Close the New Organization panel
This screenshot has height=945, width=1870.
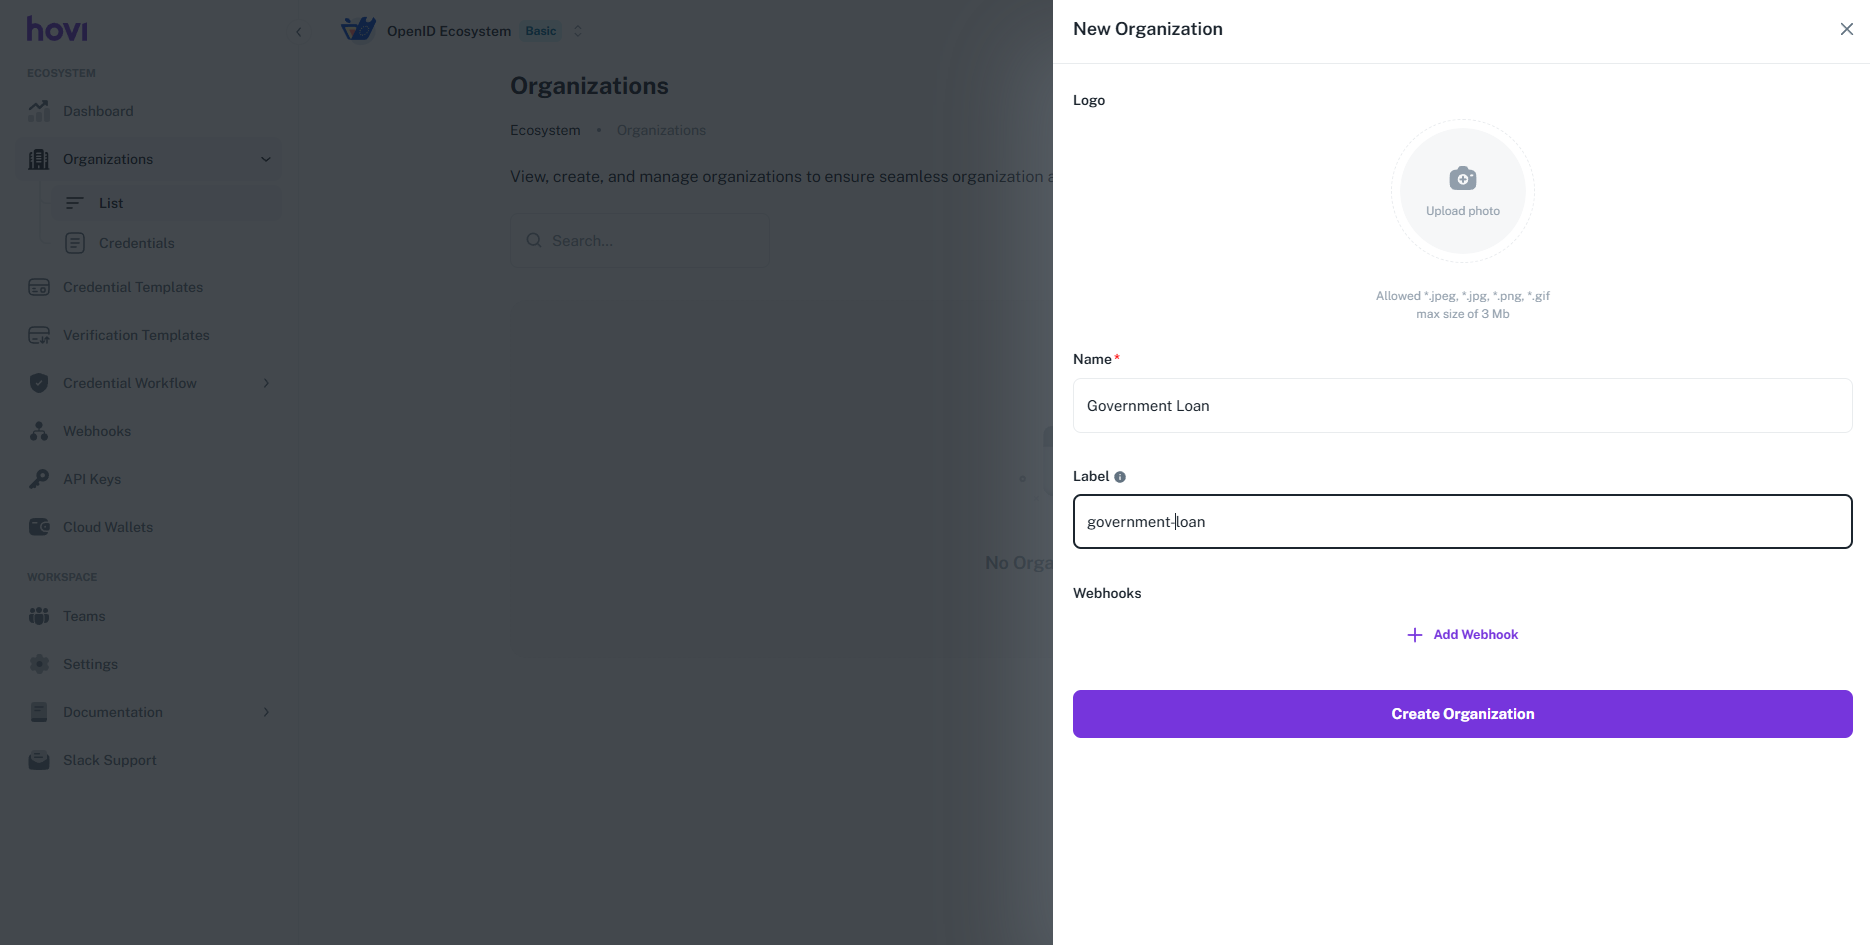pyautogui.click(x=1846, y=29)
